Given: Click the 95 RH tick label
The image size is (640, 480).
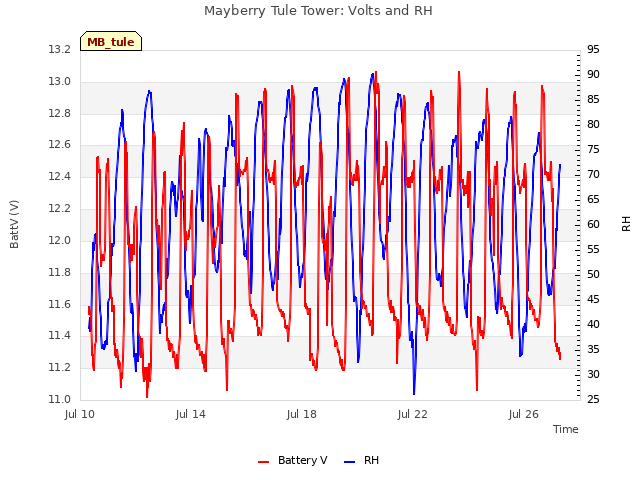Looking at the screenshot, I should point(593,50).
